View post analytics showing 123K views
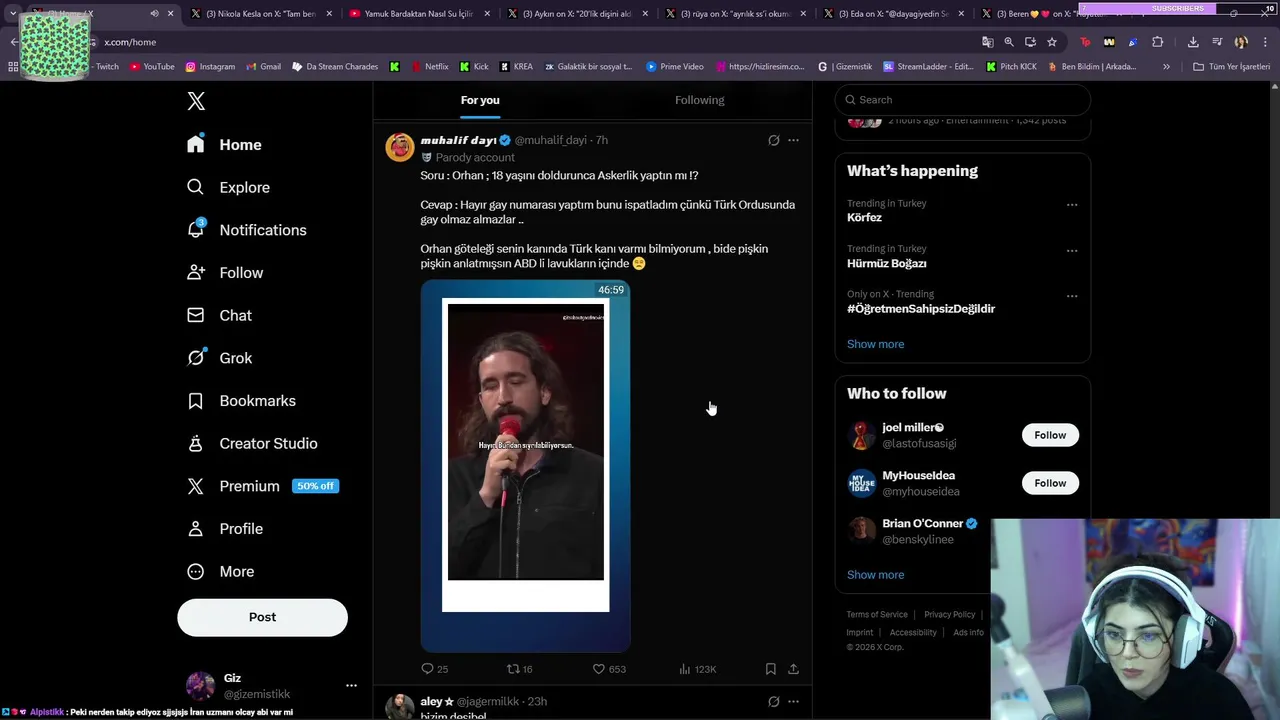 click(x=697, y=669)
